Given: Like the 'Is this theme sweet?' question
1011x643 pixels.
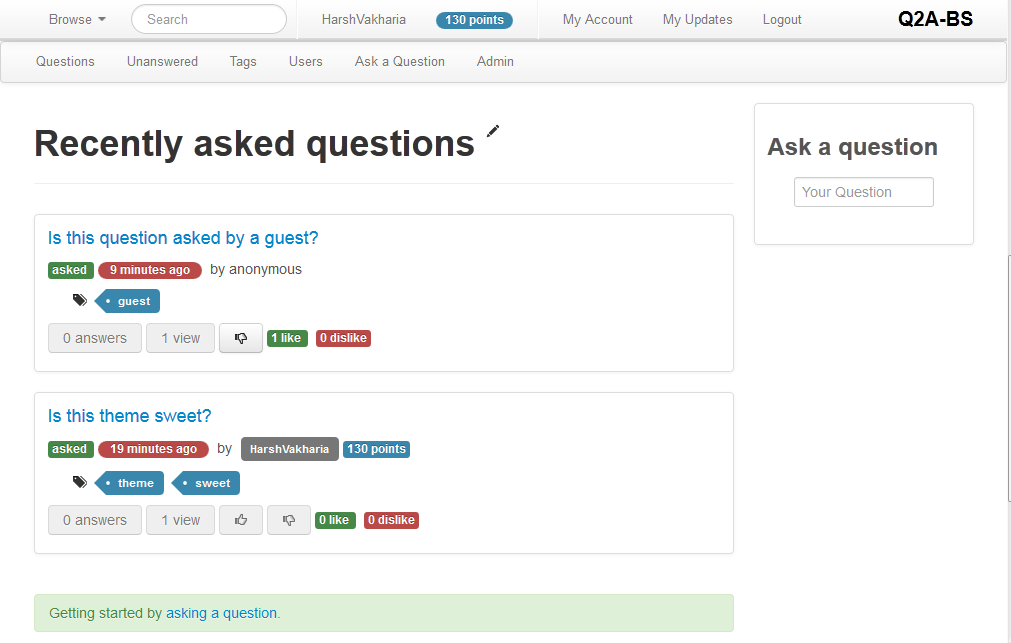Looking at the screenshot, I should click(241, 520).
